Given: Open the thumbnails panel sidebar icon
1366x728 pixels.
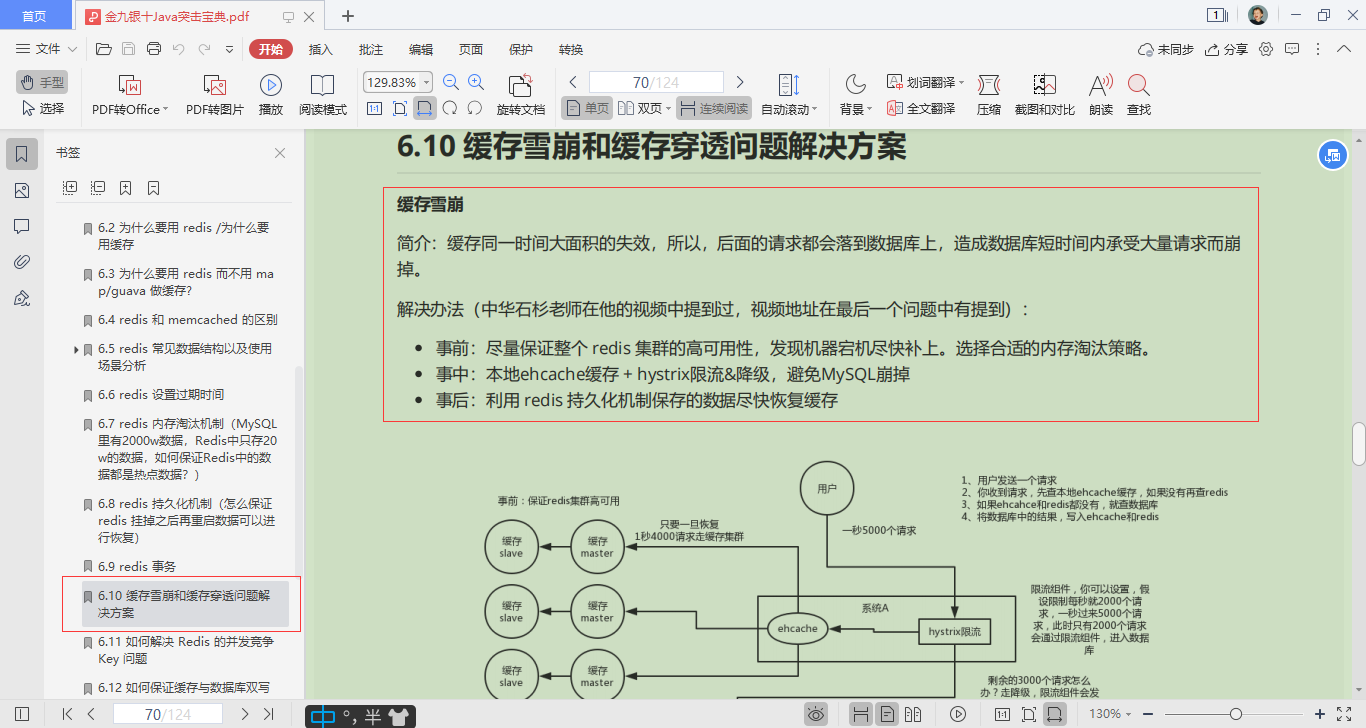Looking at the screenshot, I should [22, 191].
